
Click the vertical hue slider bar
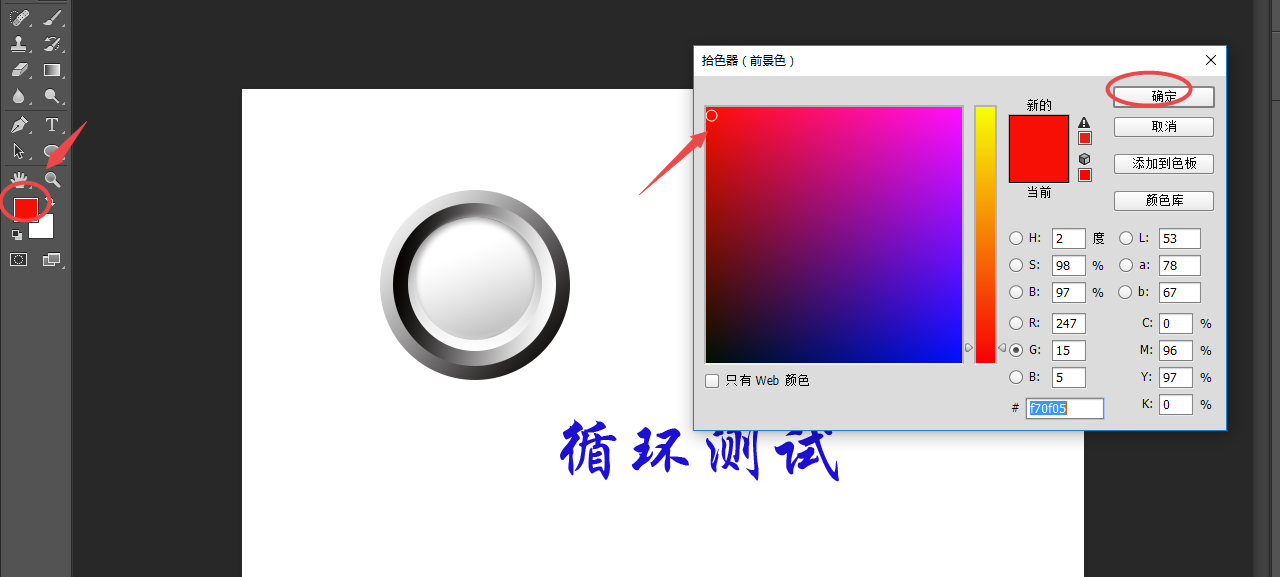986,234
